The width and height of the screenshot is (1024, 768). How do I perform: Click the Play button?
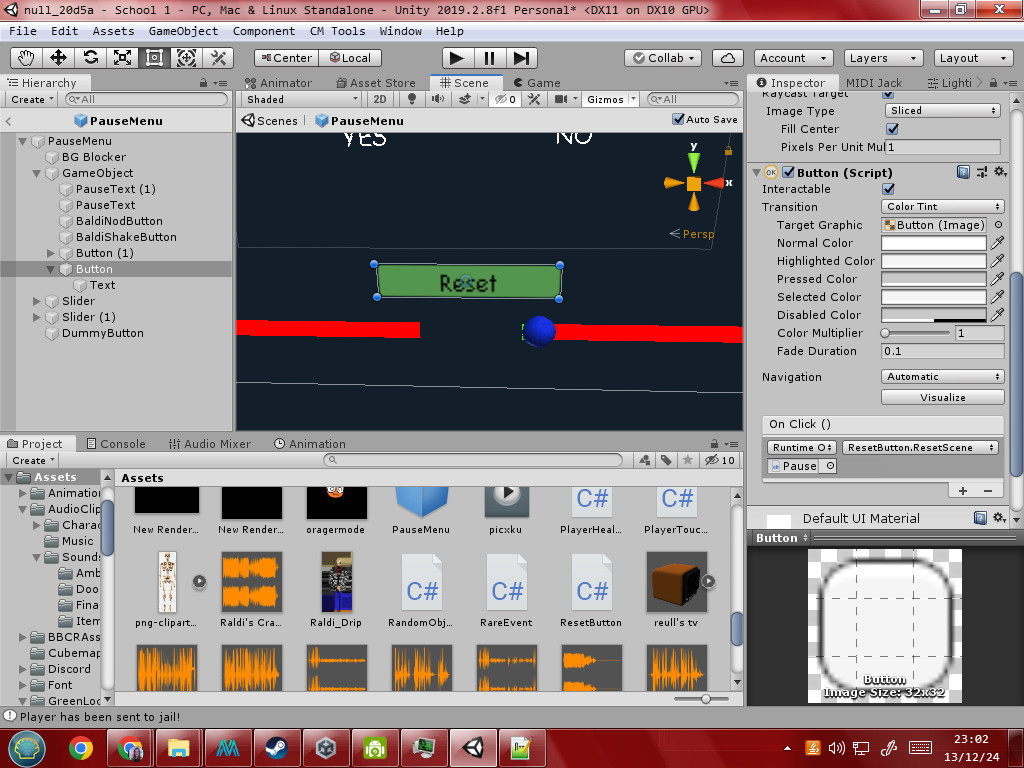click(x=457, y=58)
